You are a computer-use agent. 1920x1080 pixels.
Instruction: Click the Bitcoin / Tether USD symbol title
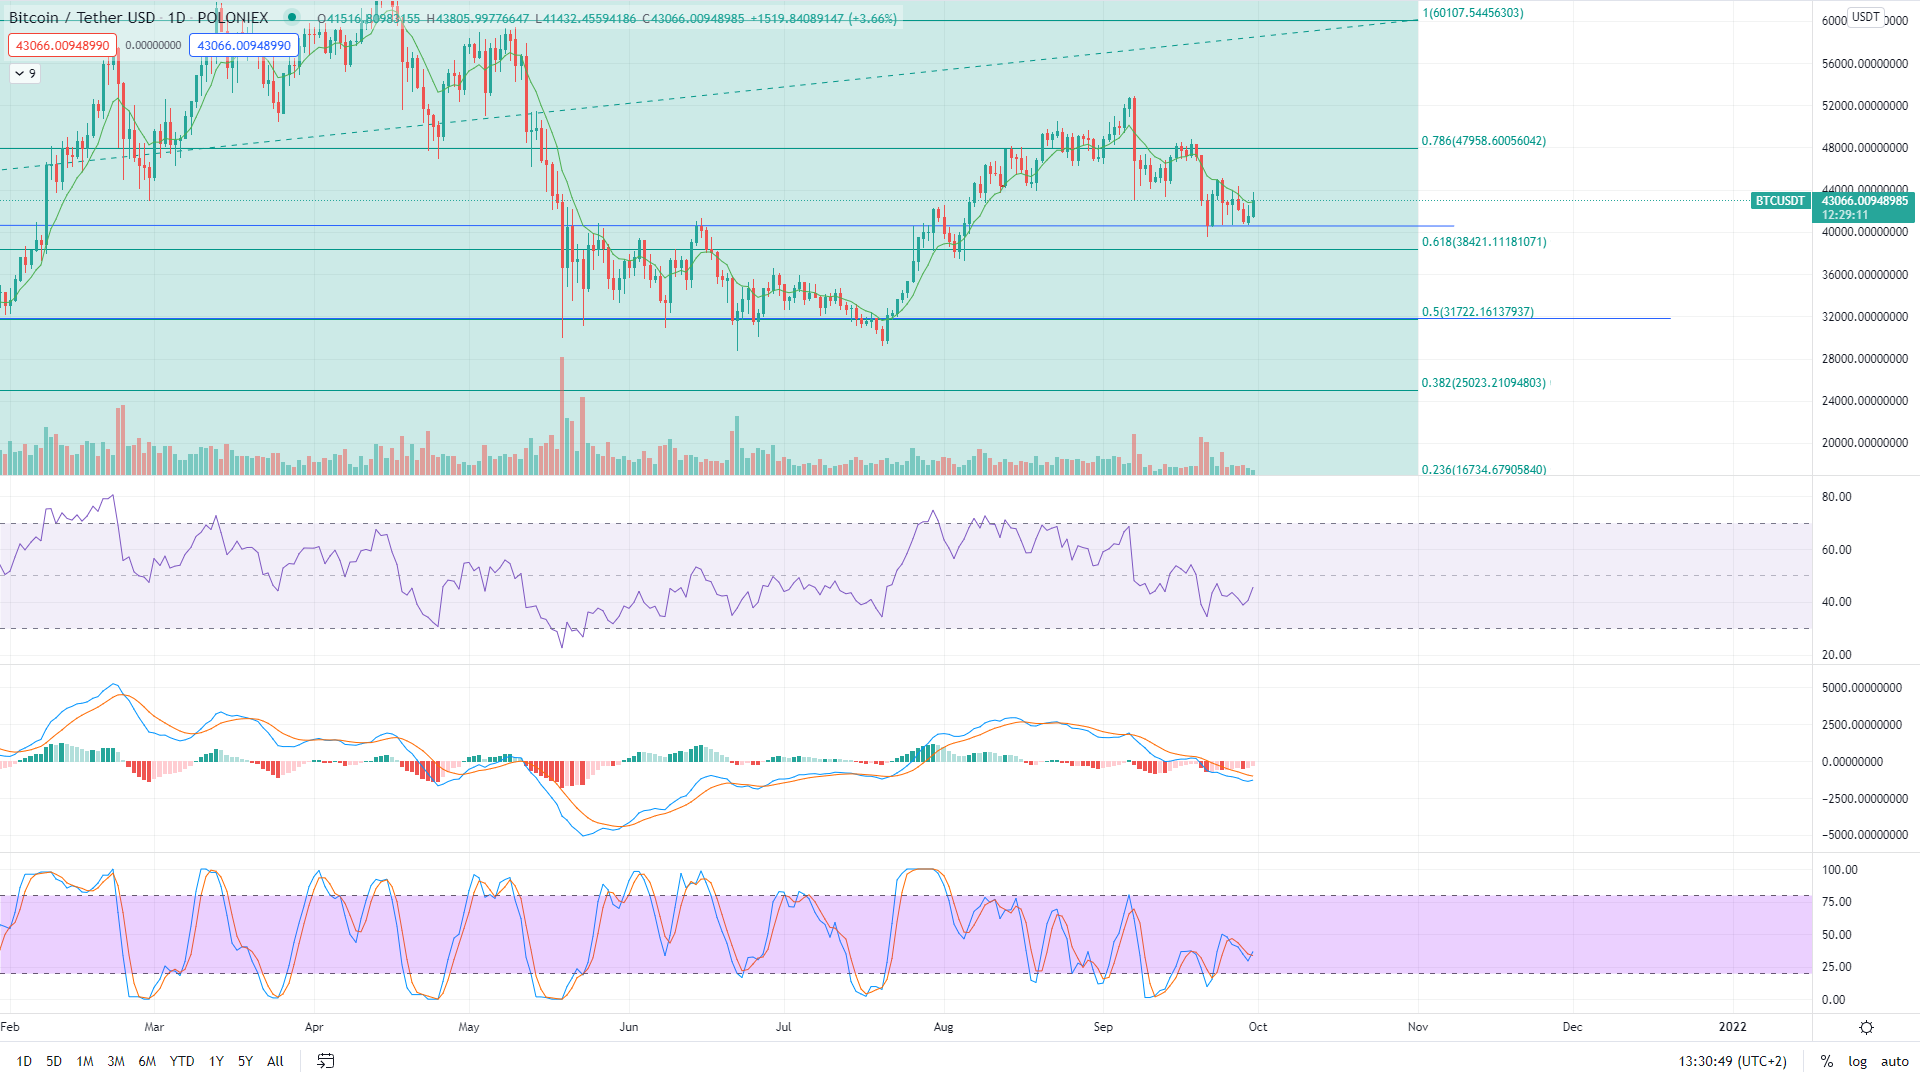[82, 17]
